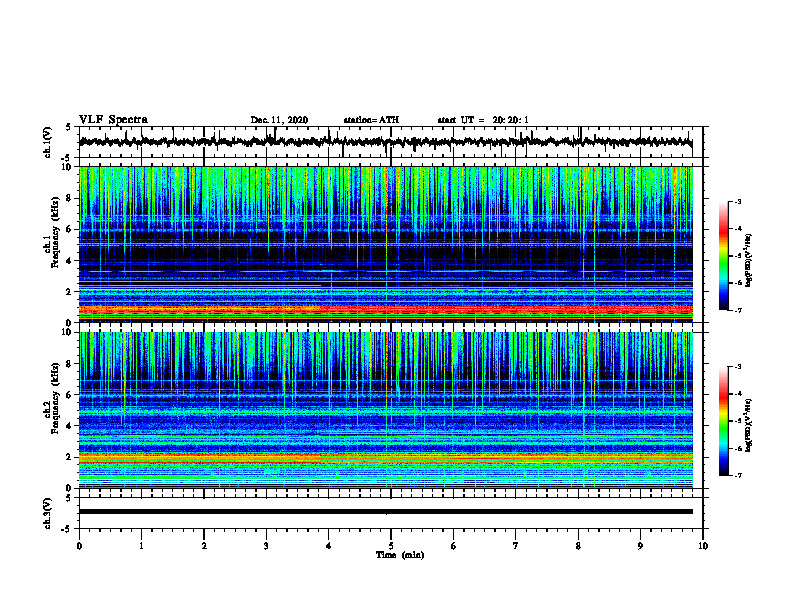
Task: Click the 'ch.3(V)' waveform axis label
Action: 47,513
